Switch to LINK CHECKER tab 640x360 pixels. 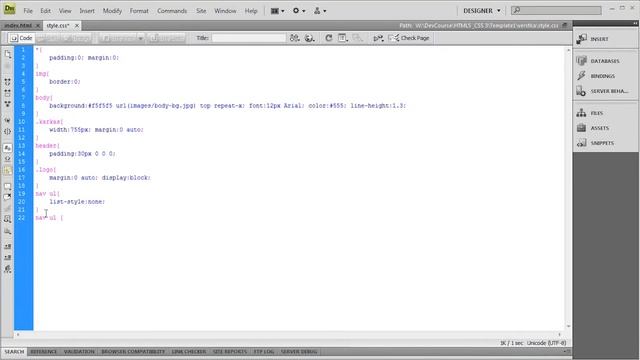coord(189,351)
